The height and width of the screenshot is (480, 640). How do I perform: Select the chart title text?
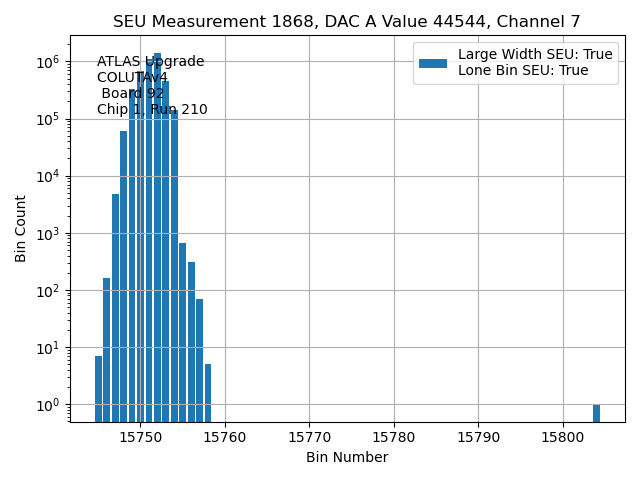click(x=346, y=22)
